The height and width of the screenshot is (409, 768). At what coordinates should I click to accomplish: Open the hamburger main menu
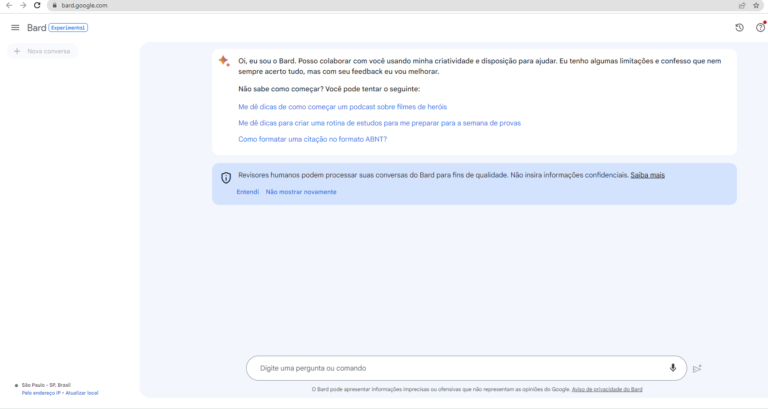pyautogui.click(x=15, y=28)
